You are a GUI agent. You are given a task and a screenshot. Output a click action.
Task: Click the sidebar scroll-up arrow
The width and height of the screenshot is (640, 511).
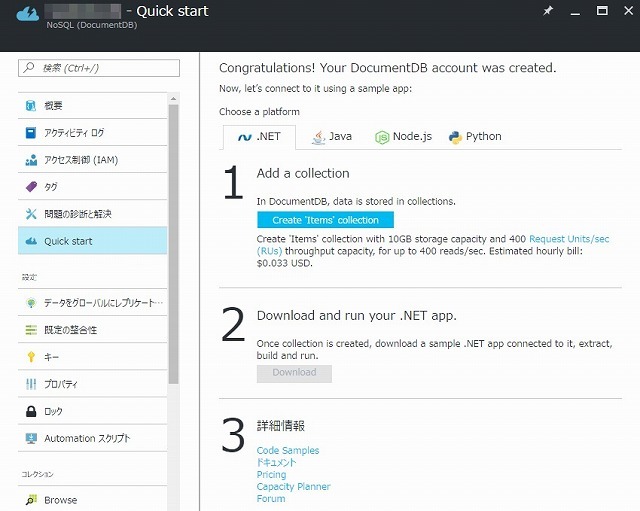tap(173, 99)
